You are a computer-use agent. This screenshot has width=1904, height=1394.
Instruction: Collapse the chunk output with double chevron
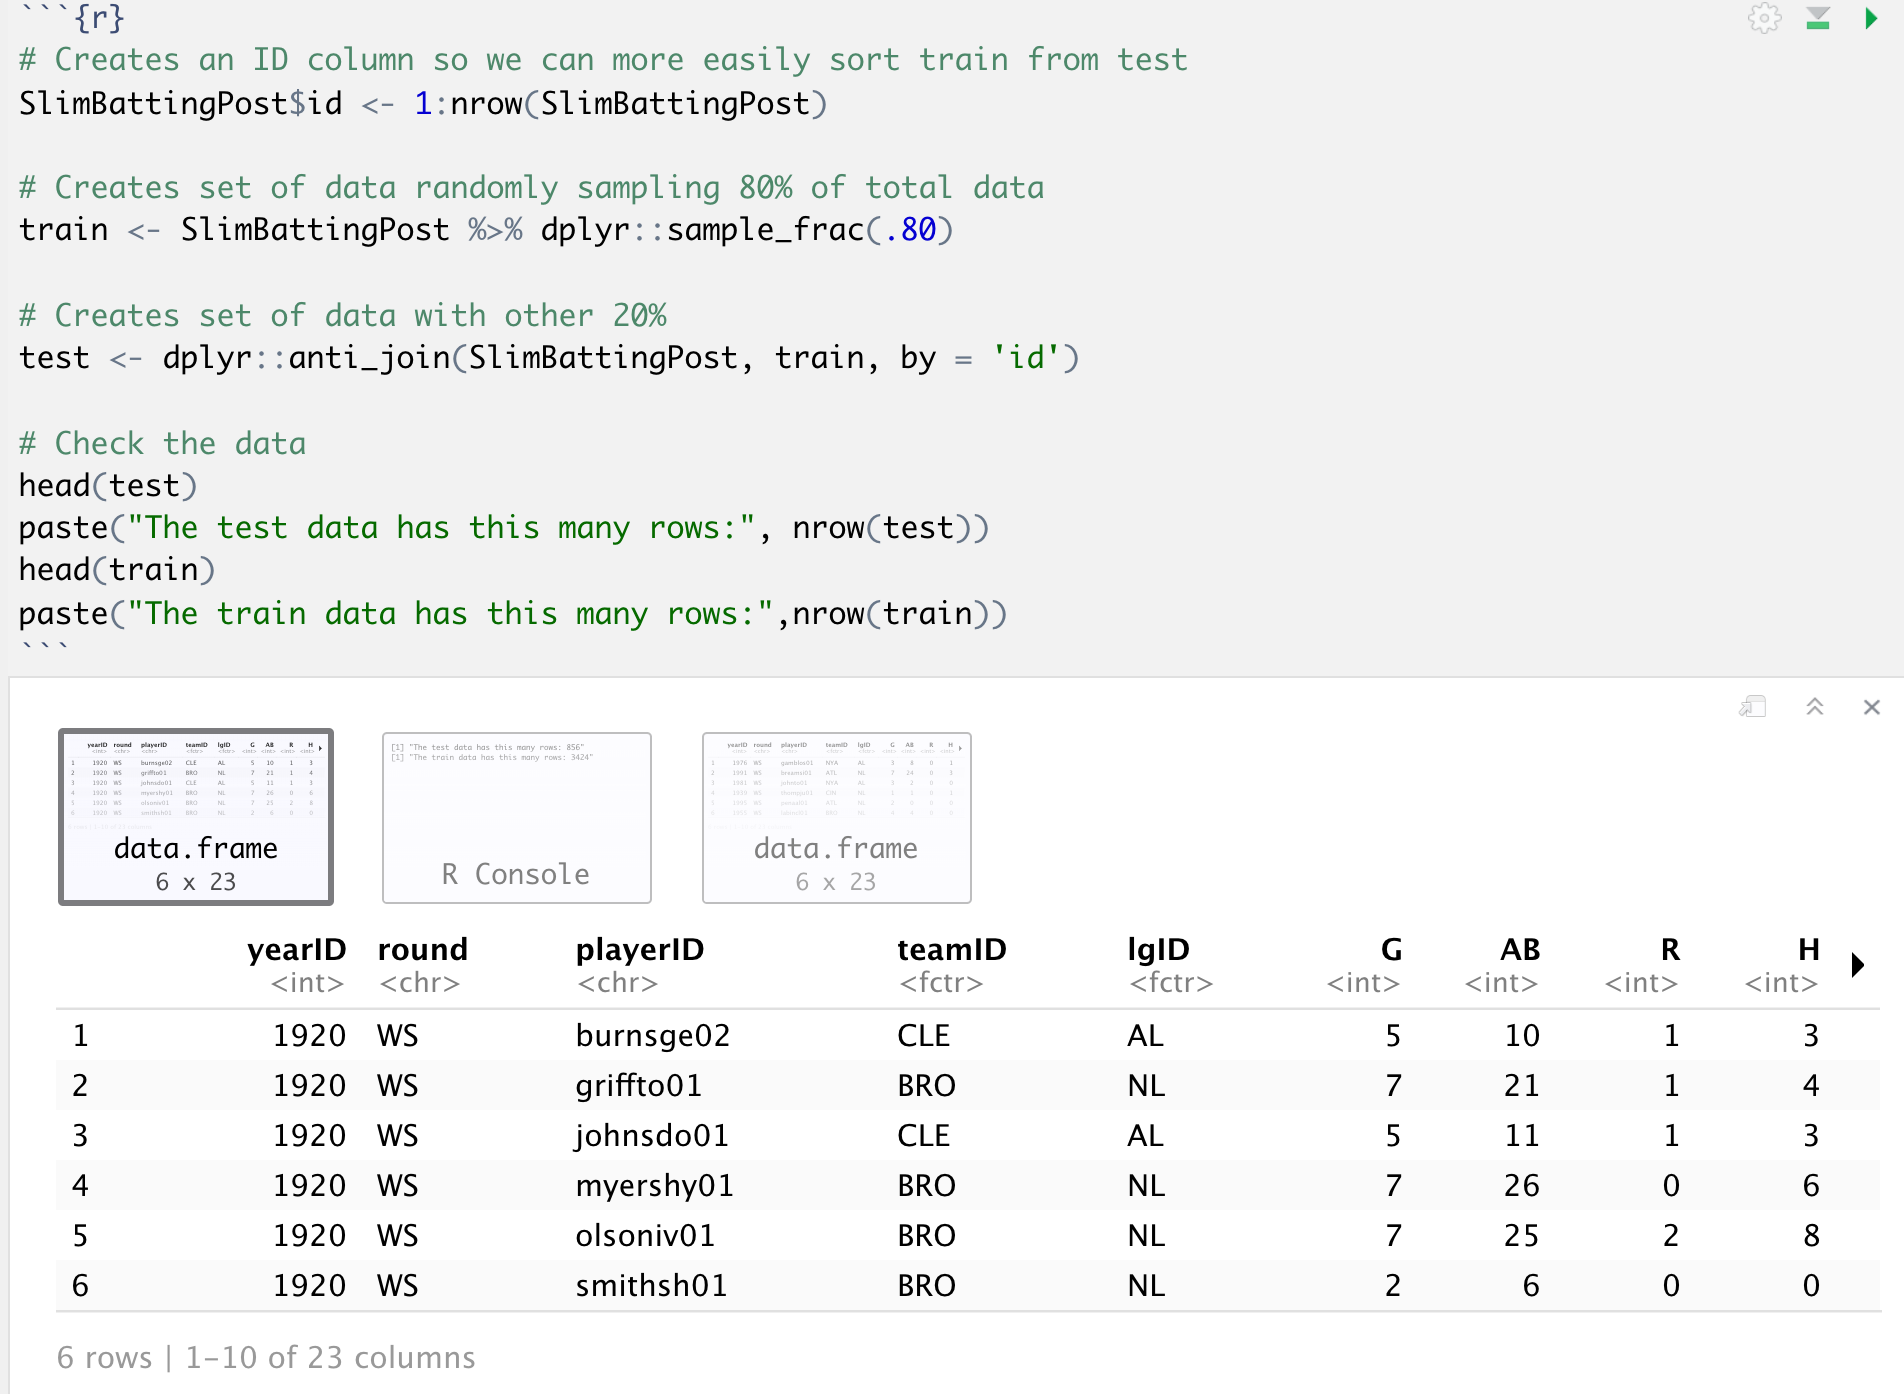(1815, 707)
